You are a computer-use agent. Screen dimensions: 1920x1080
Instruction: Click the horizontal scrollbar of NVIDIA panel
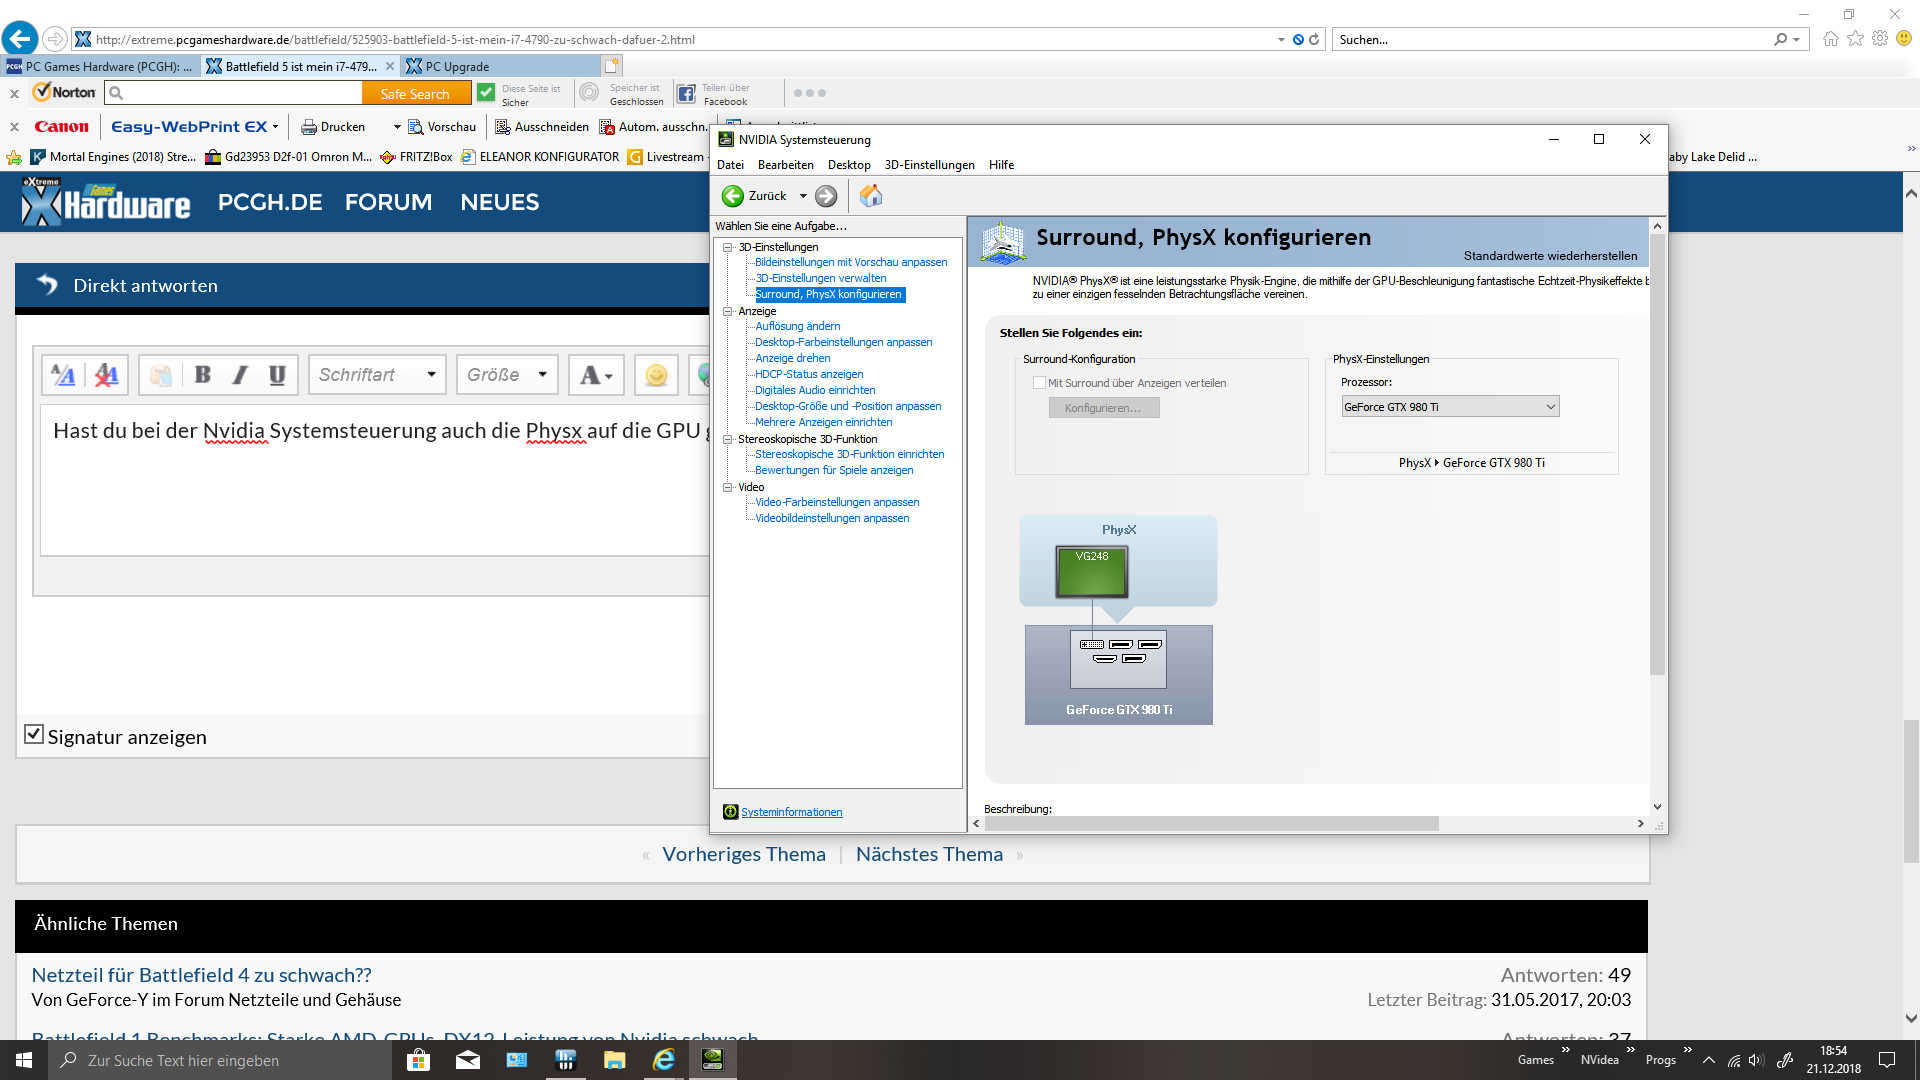coord(1211,824)
